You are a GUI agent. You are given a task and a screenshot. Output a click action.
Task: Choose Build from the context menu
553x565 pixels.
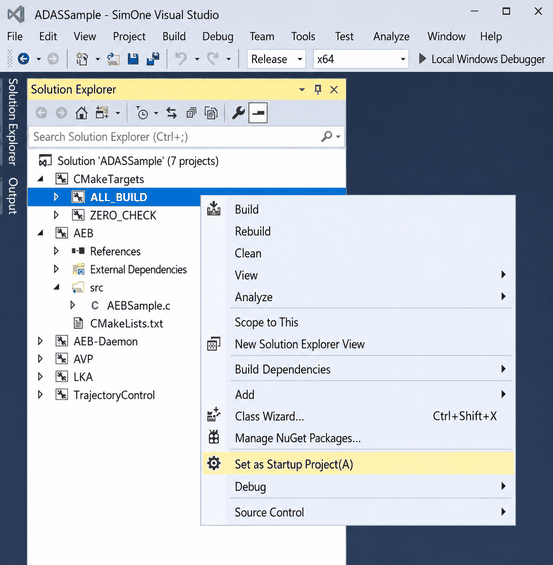click(358, 209)
